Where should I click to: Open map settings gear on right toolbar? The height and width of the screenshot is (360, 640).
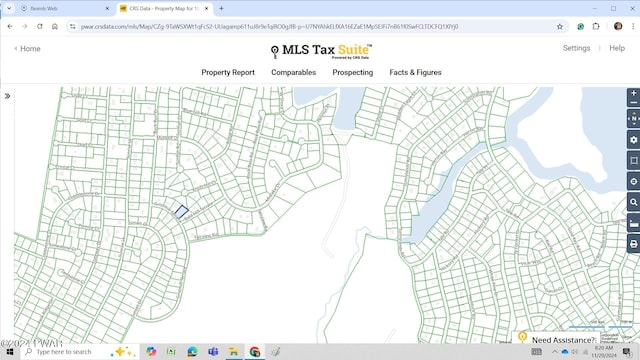633,140
